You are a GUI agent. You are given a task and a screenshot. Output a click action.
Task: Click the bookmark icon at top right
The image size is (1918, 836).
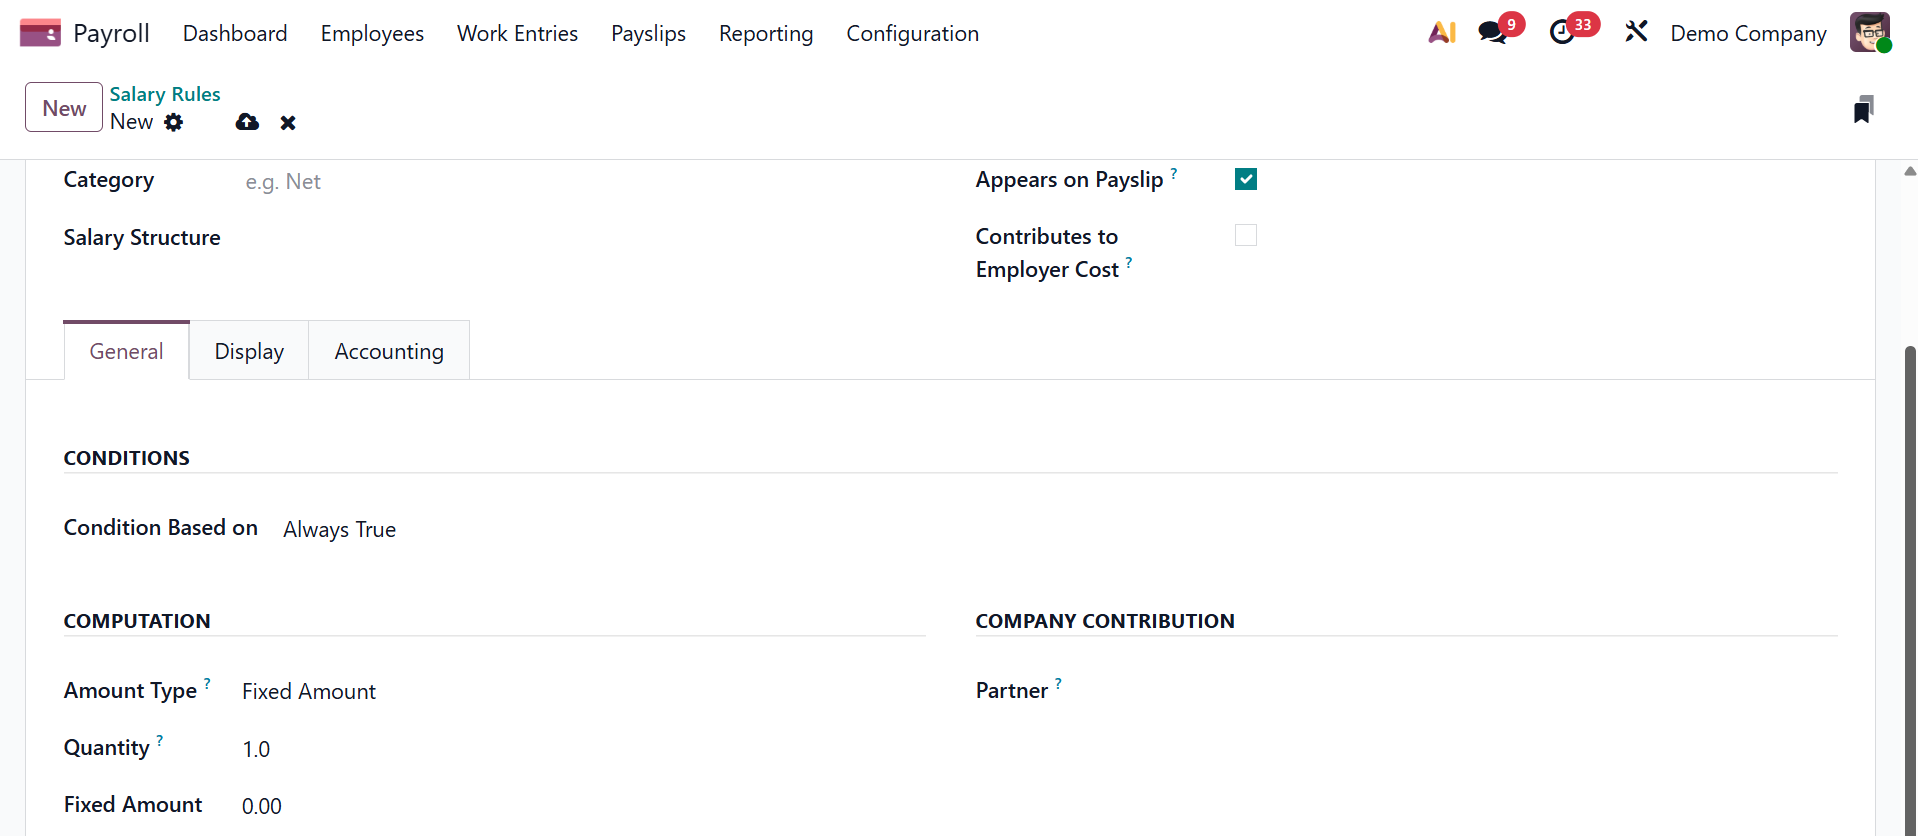point(1863,109)
